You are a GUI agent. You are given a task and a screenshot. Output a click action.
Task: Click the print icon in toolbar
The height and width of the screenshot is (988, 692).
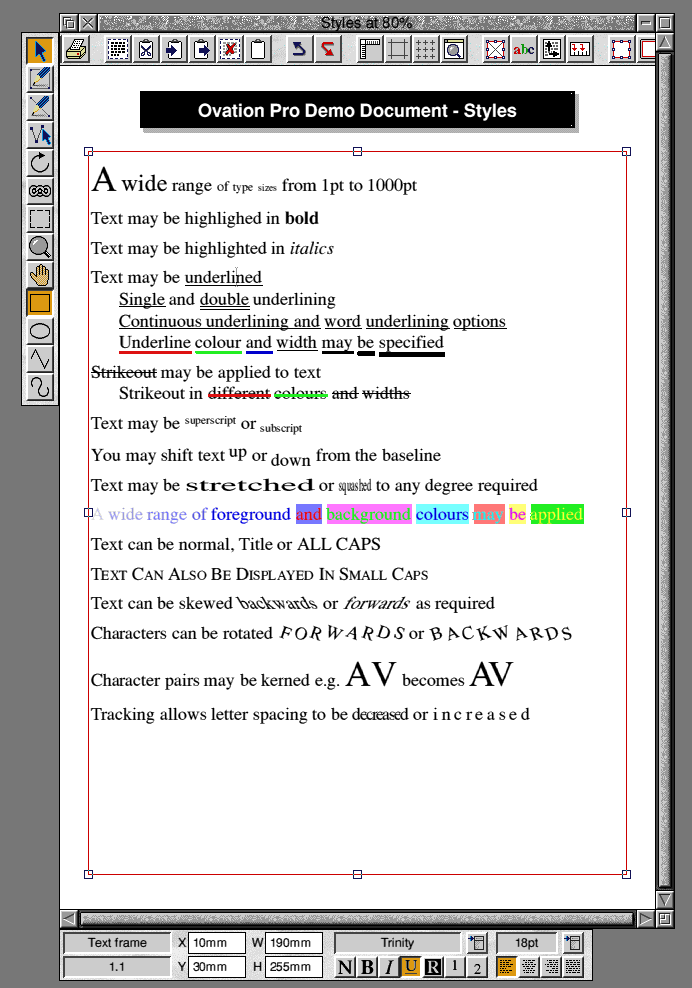click(76, 49)
